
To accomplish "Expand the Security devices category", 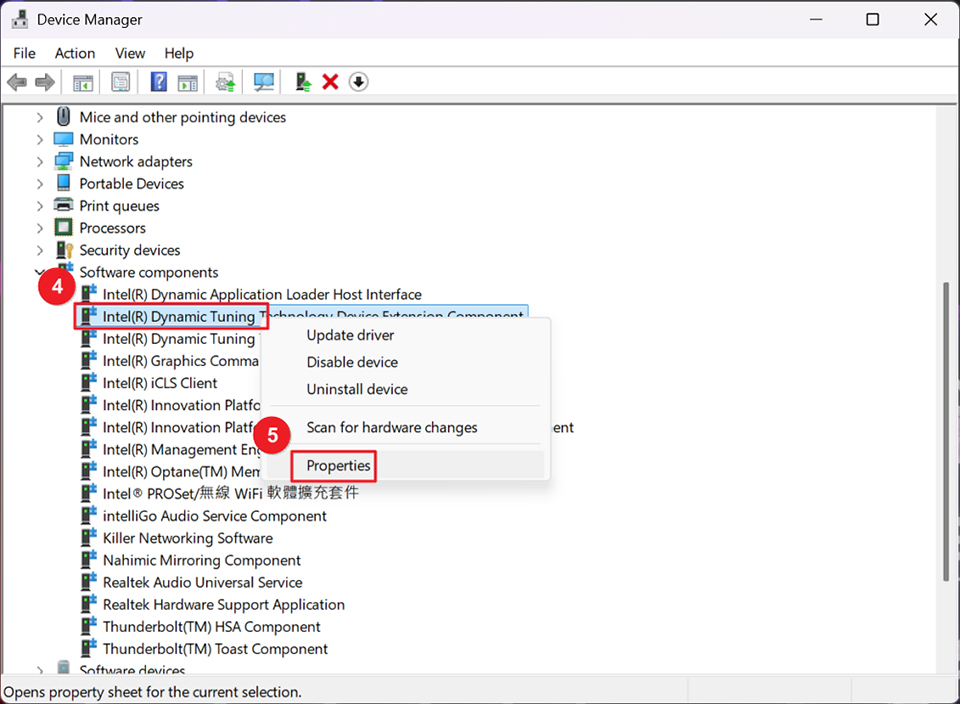I will point(40,250).
